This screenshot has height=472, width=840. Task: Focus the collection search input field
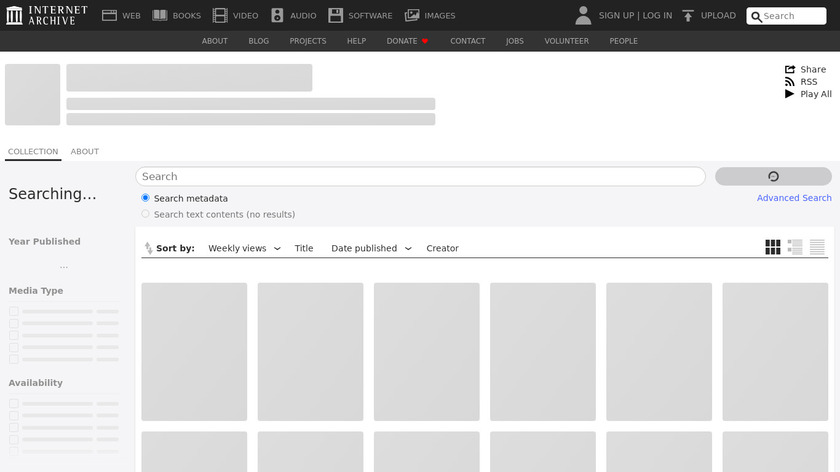pyautogui.click(x=420, y=176)
